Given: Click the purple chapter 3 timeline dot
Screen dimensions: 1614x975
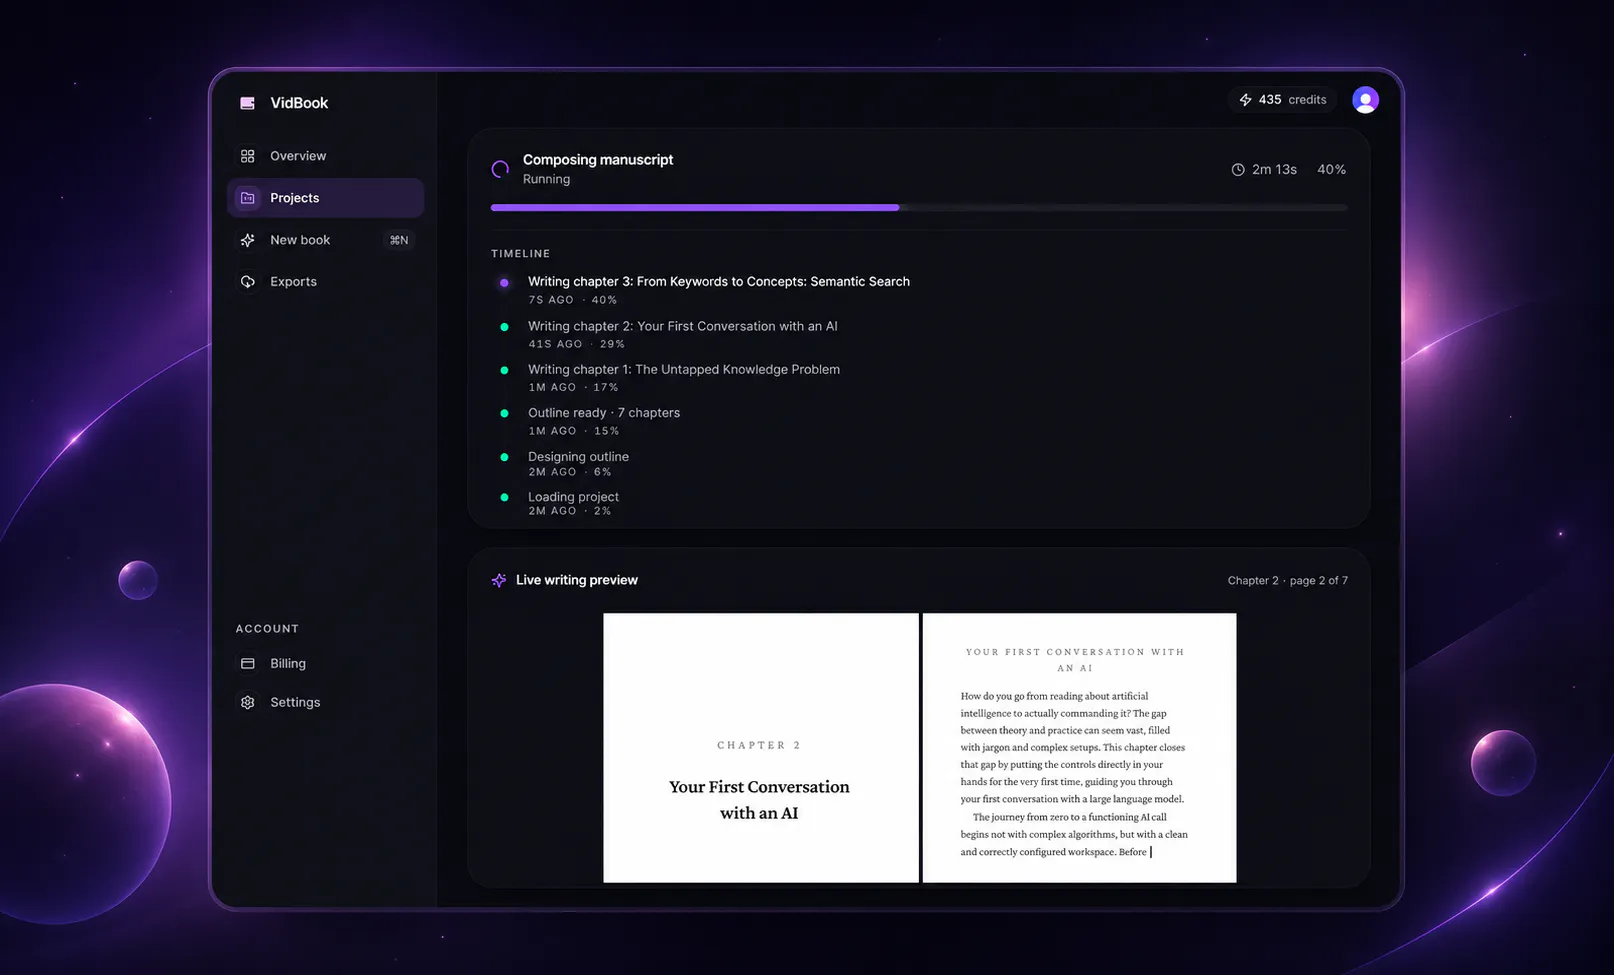Looking at the screenshot, I should pos(504,283).
